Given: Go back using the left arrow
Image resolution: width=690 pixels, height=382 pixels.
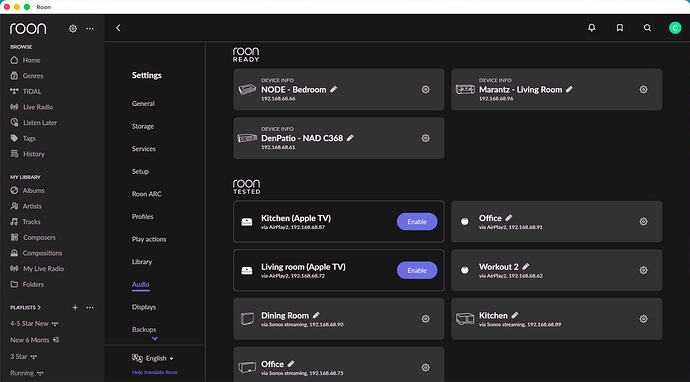Looking at the screenshot, I should [x=118, y=28].
